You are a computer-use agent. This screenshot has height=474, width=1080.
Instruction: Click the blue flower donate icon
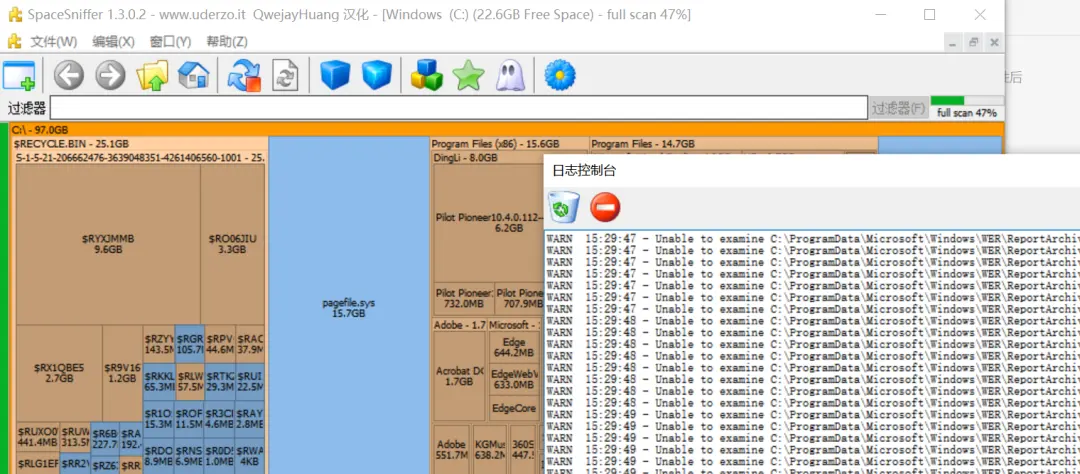coord(560,75)
